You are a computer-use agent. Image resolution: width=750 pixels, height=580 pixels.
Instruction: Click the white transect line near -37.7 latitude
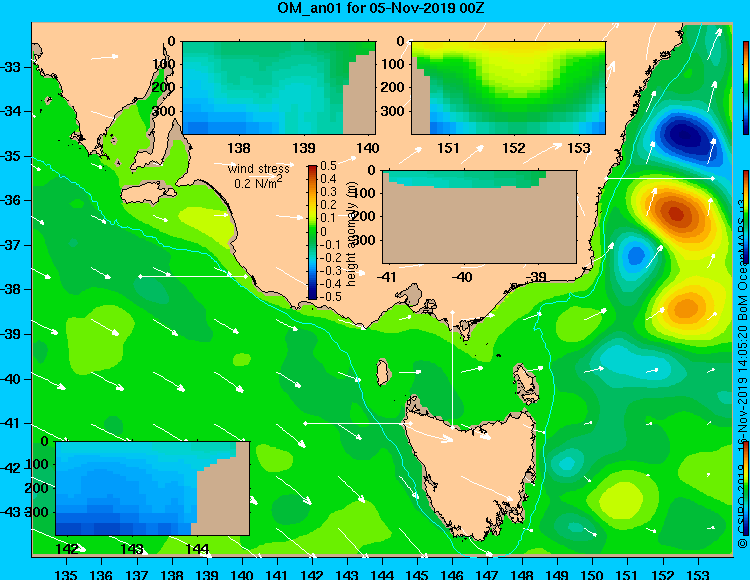193,276
